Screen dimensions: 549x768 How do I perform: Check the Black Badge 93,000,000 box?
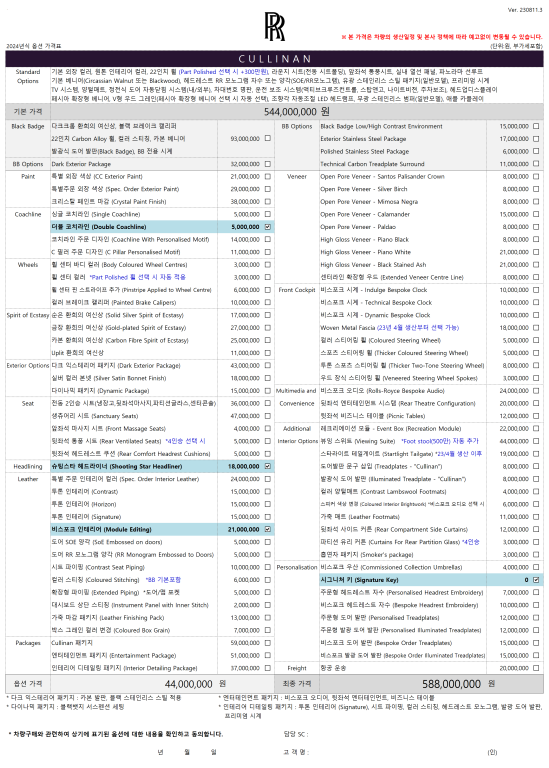(267, 139)
